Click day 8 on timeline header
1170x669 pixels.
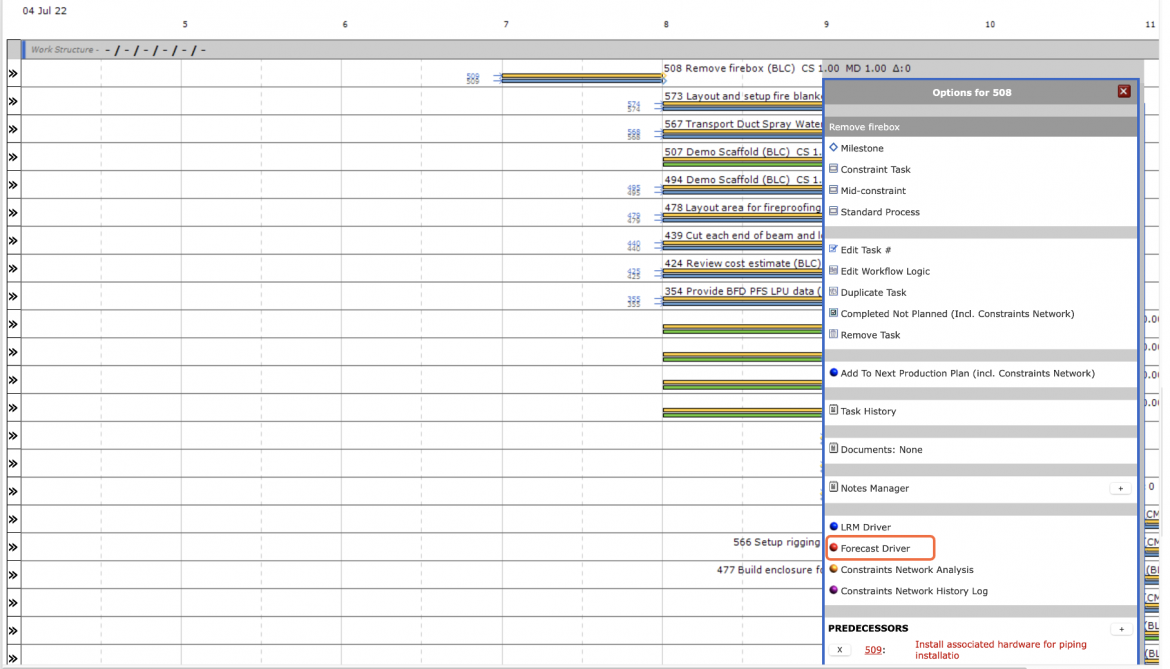click(x=666, y=25)
